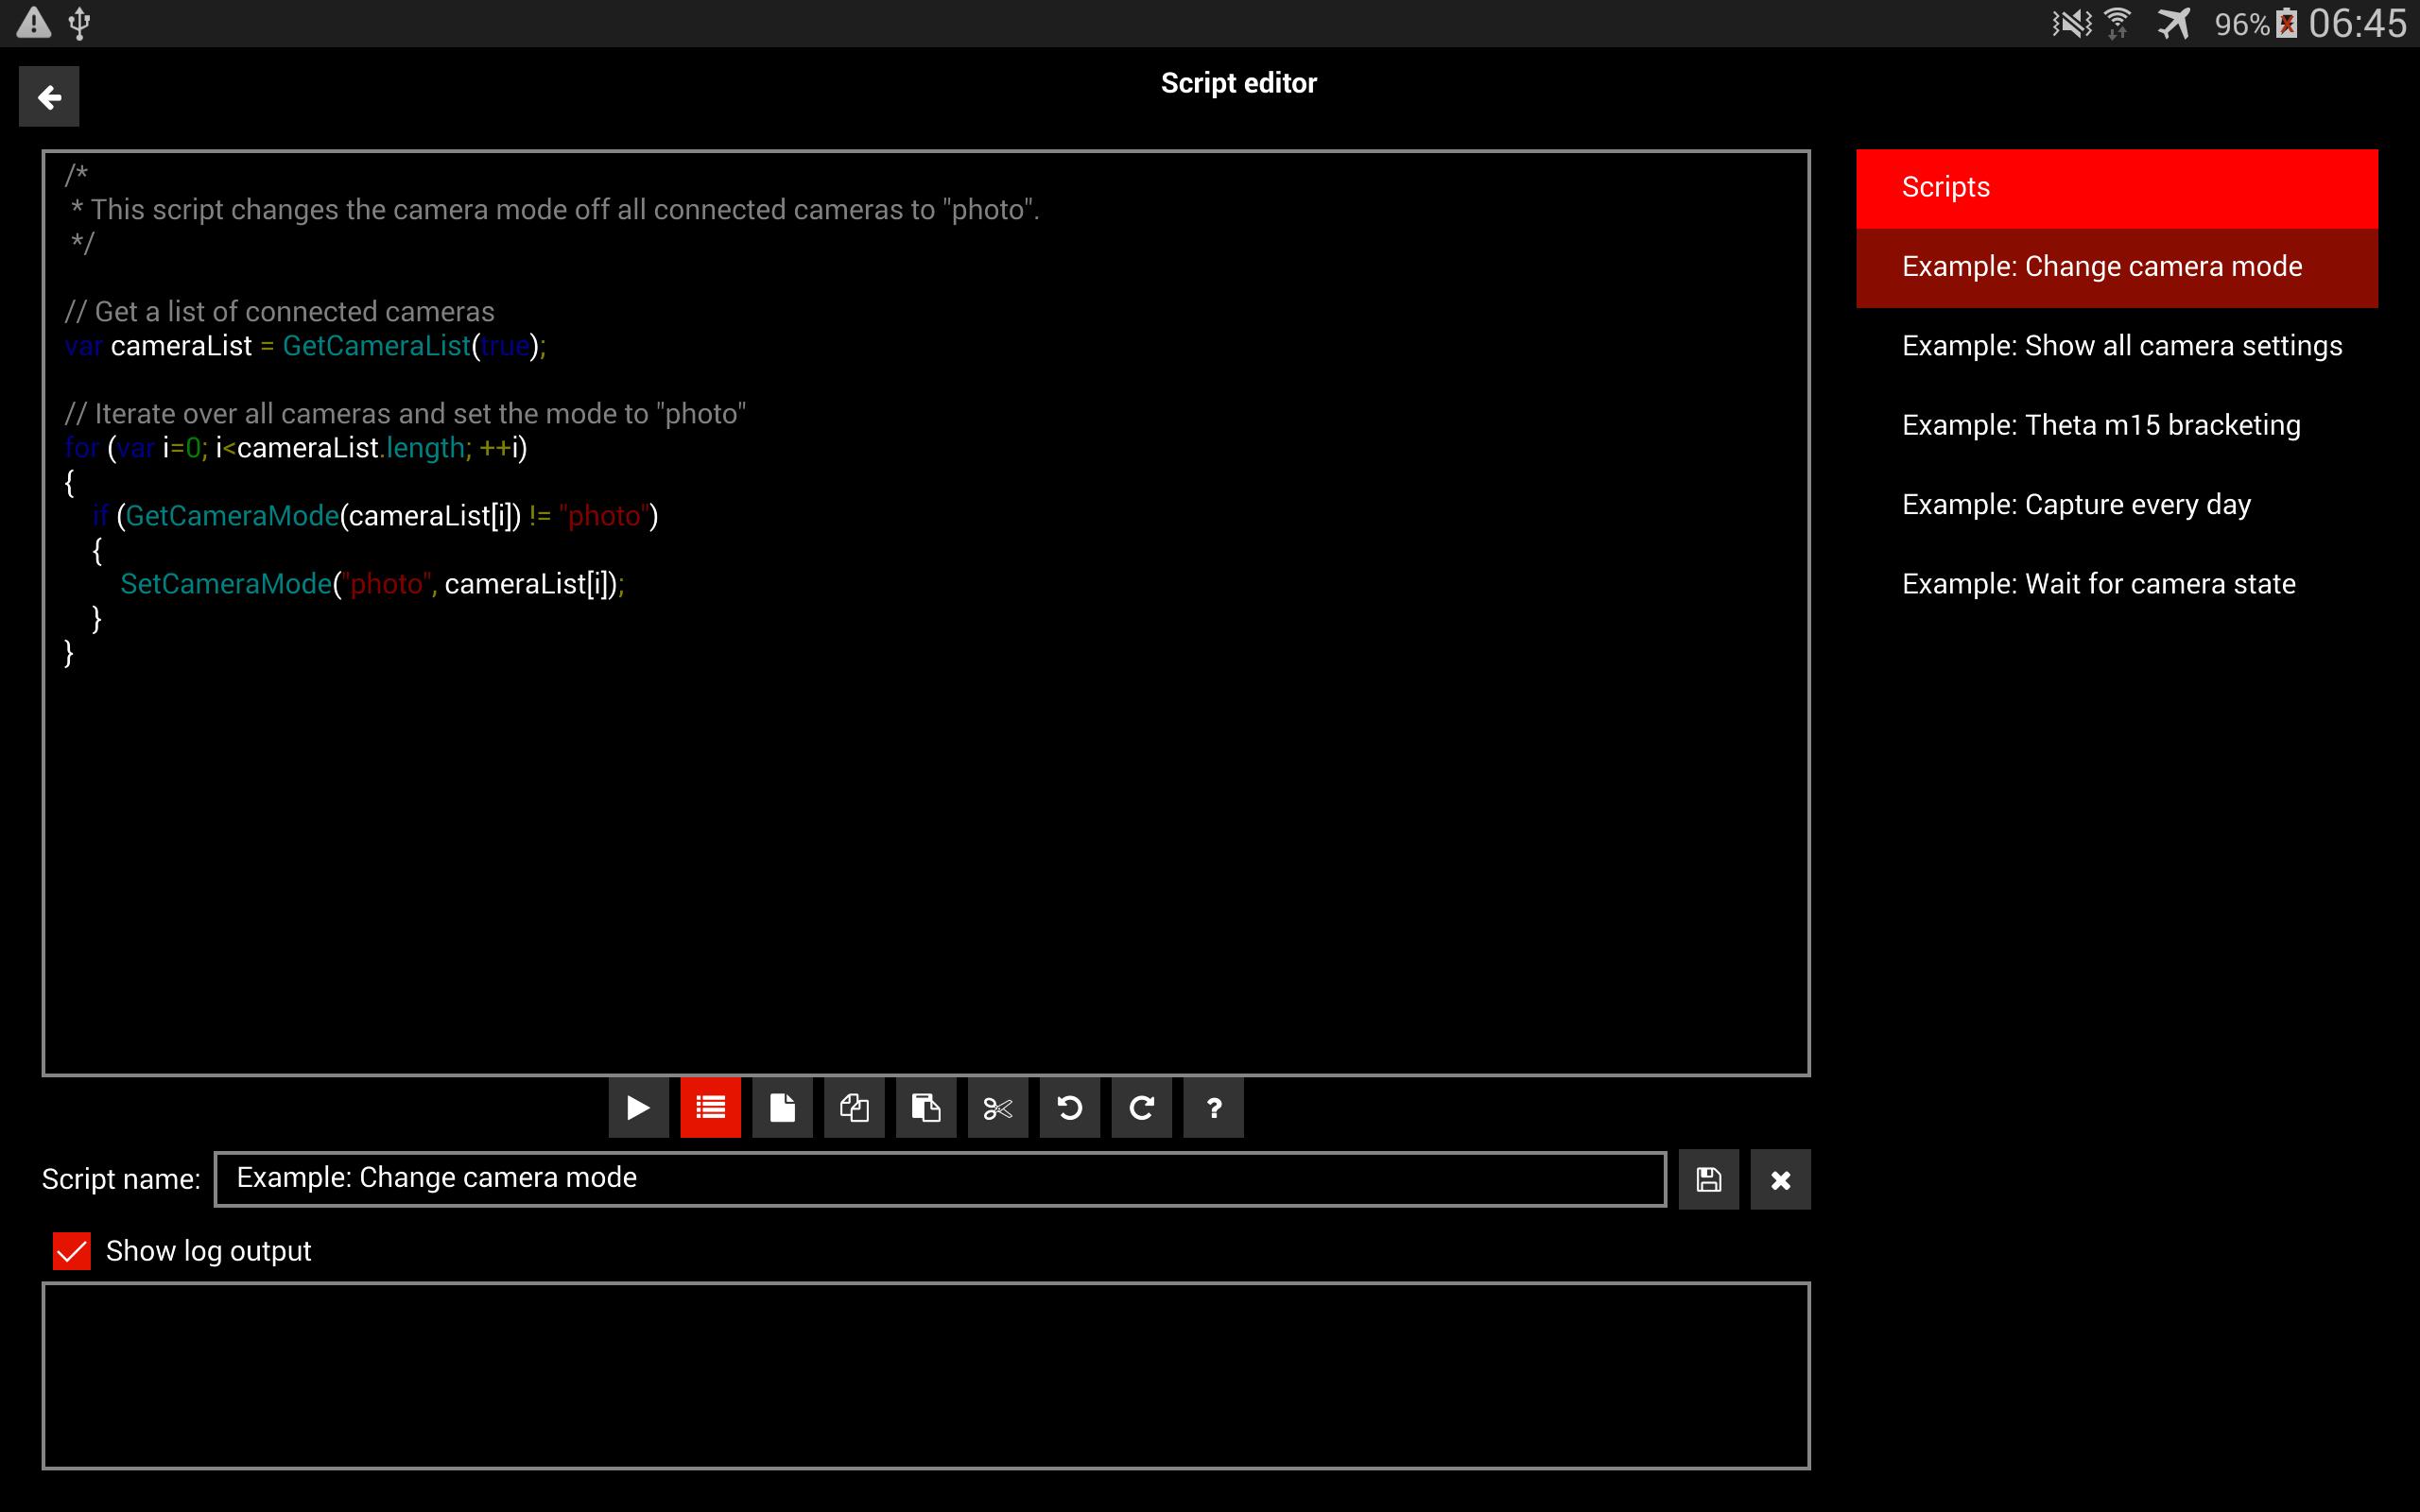Cut selection with scissors icon
Viewport: 2420px width, 1512px height.
[x=998, y=1108]
